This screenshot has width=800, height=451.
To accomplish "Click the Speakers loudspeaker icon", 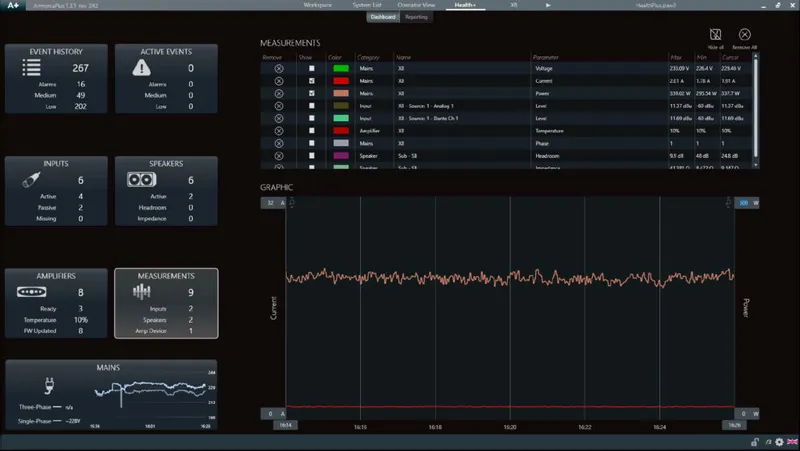I will point(141,180).
